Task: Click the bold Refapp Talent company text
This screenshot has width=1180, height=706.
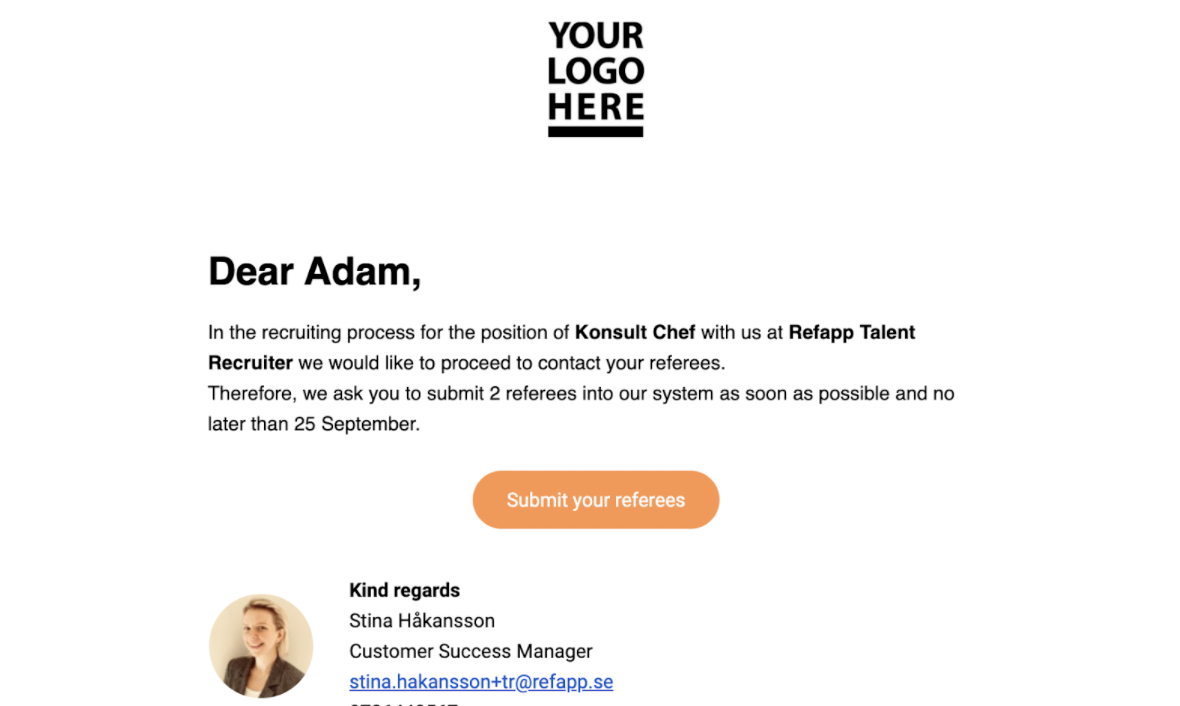Action: [851, 333]
